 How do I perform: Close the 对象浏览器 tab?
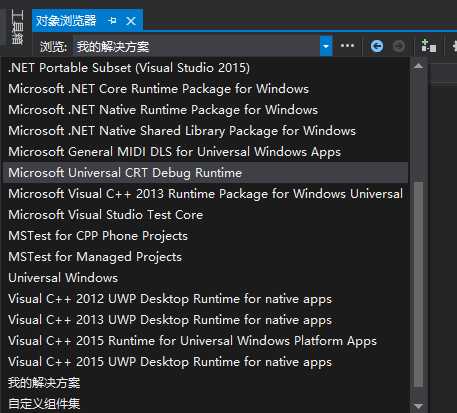131,21
